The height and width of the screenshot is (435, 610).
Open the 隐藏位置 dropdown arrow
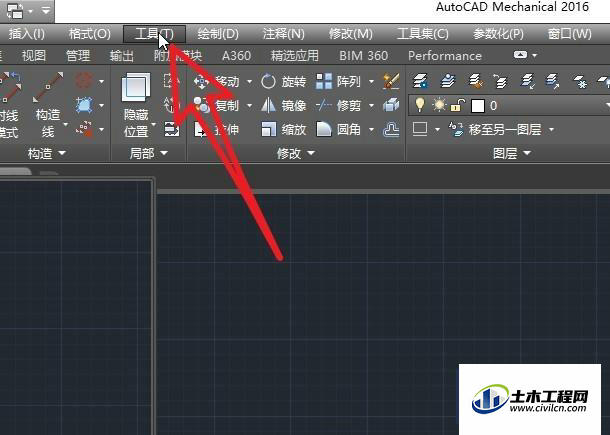(153, 125)
